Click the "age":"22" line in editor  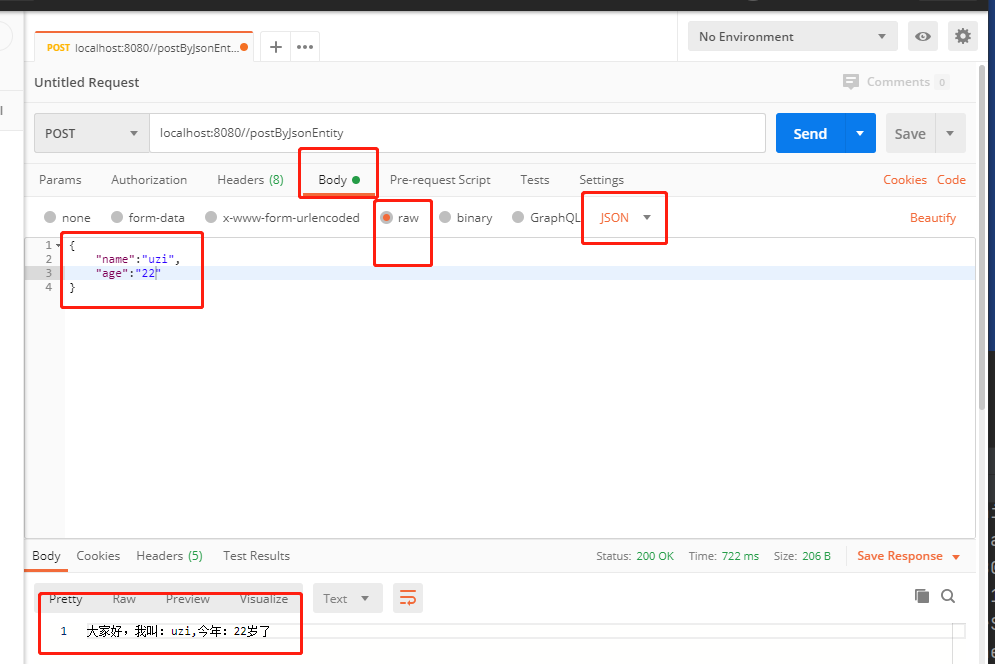(x=128, y=273)
